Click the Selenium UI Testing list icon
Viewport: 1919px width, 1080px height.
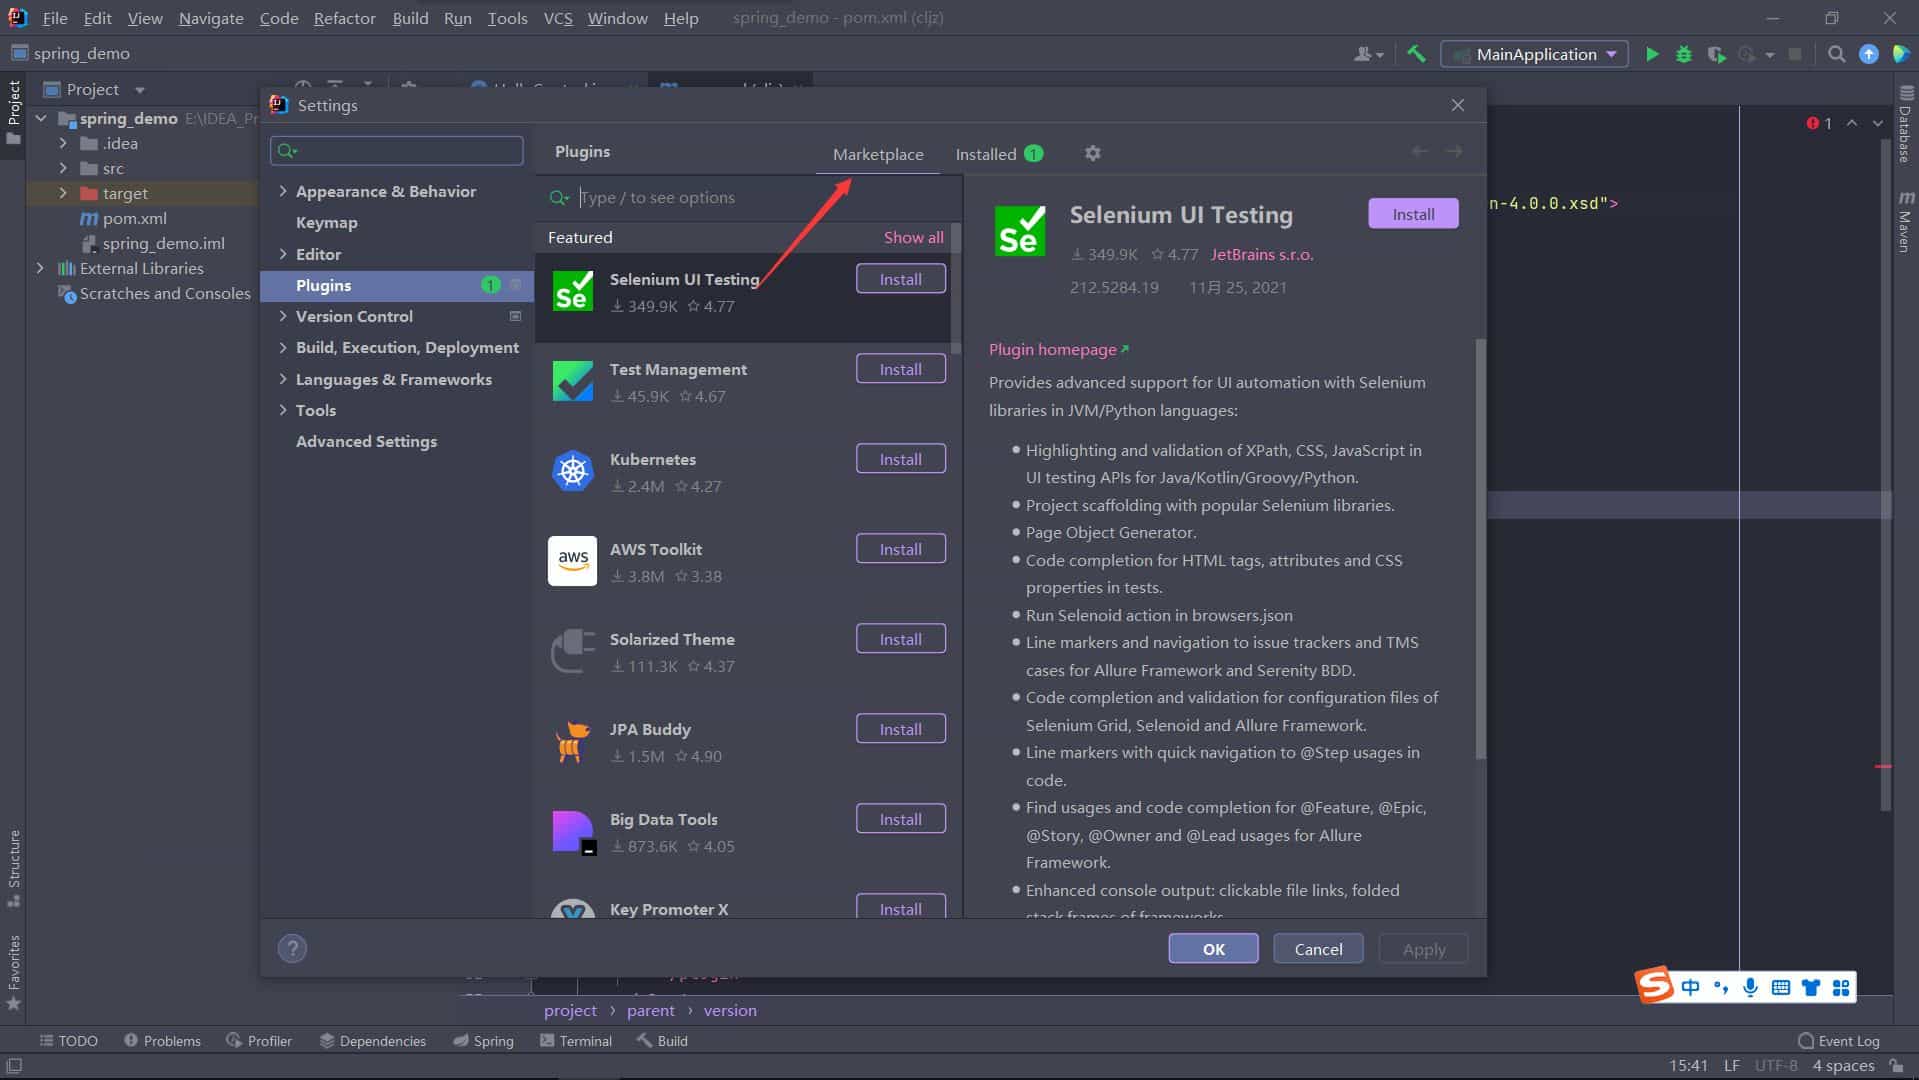(573, 291)
